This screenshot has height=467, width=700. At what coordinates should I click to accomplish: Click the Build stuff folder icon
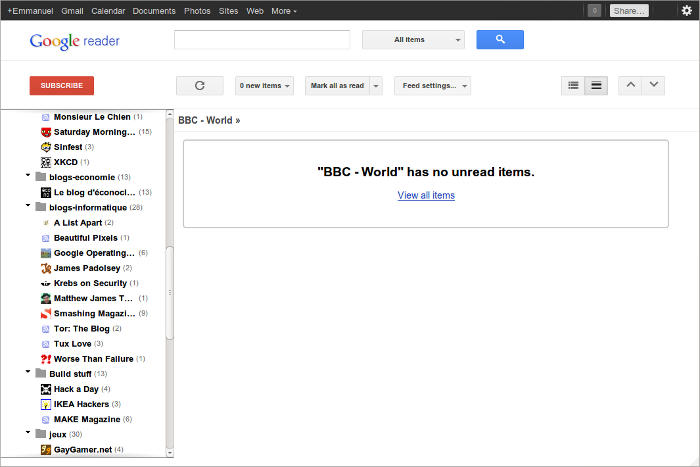coord(41,373)
